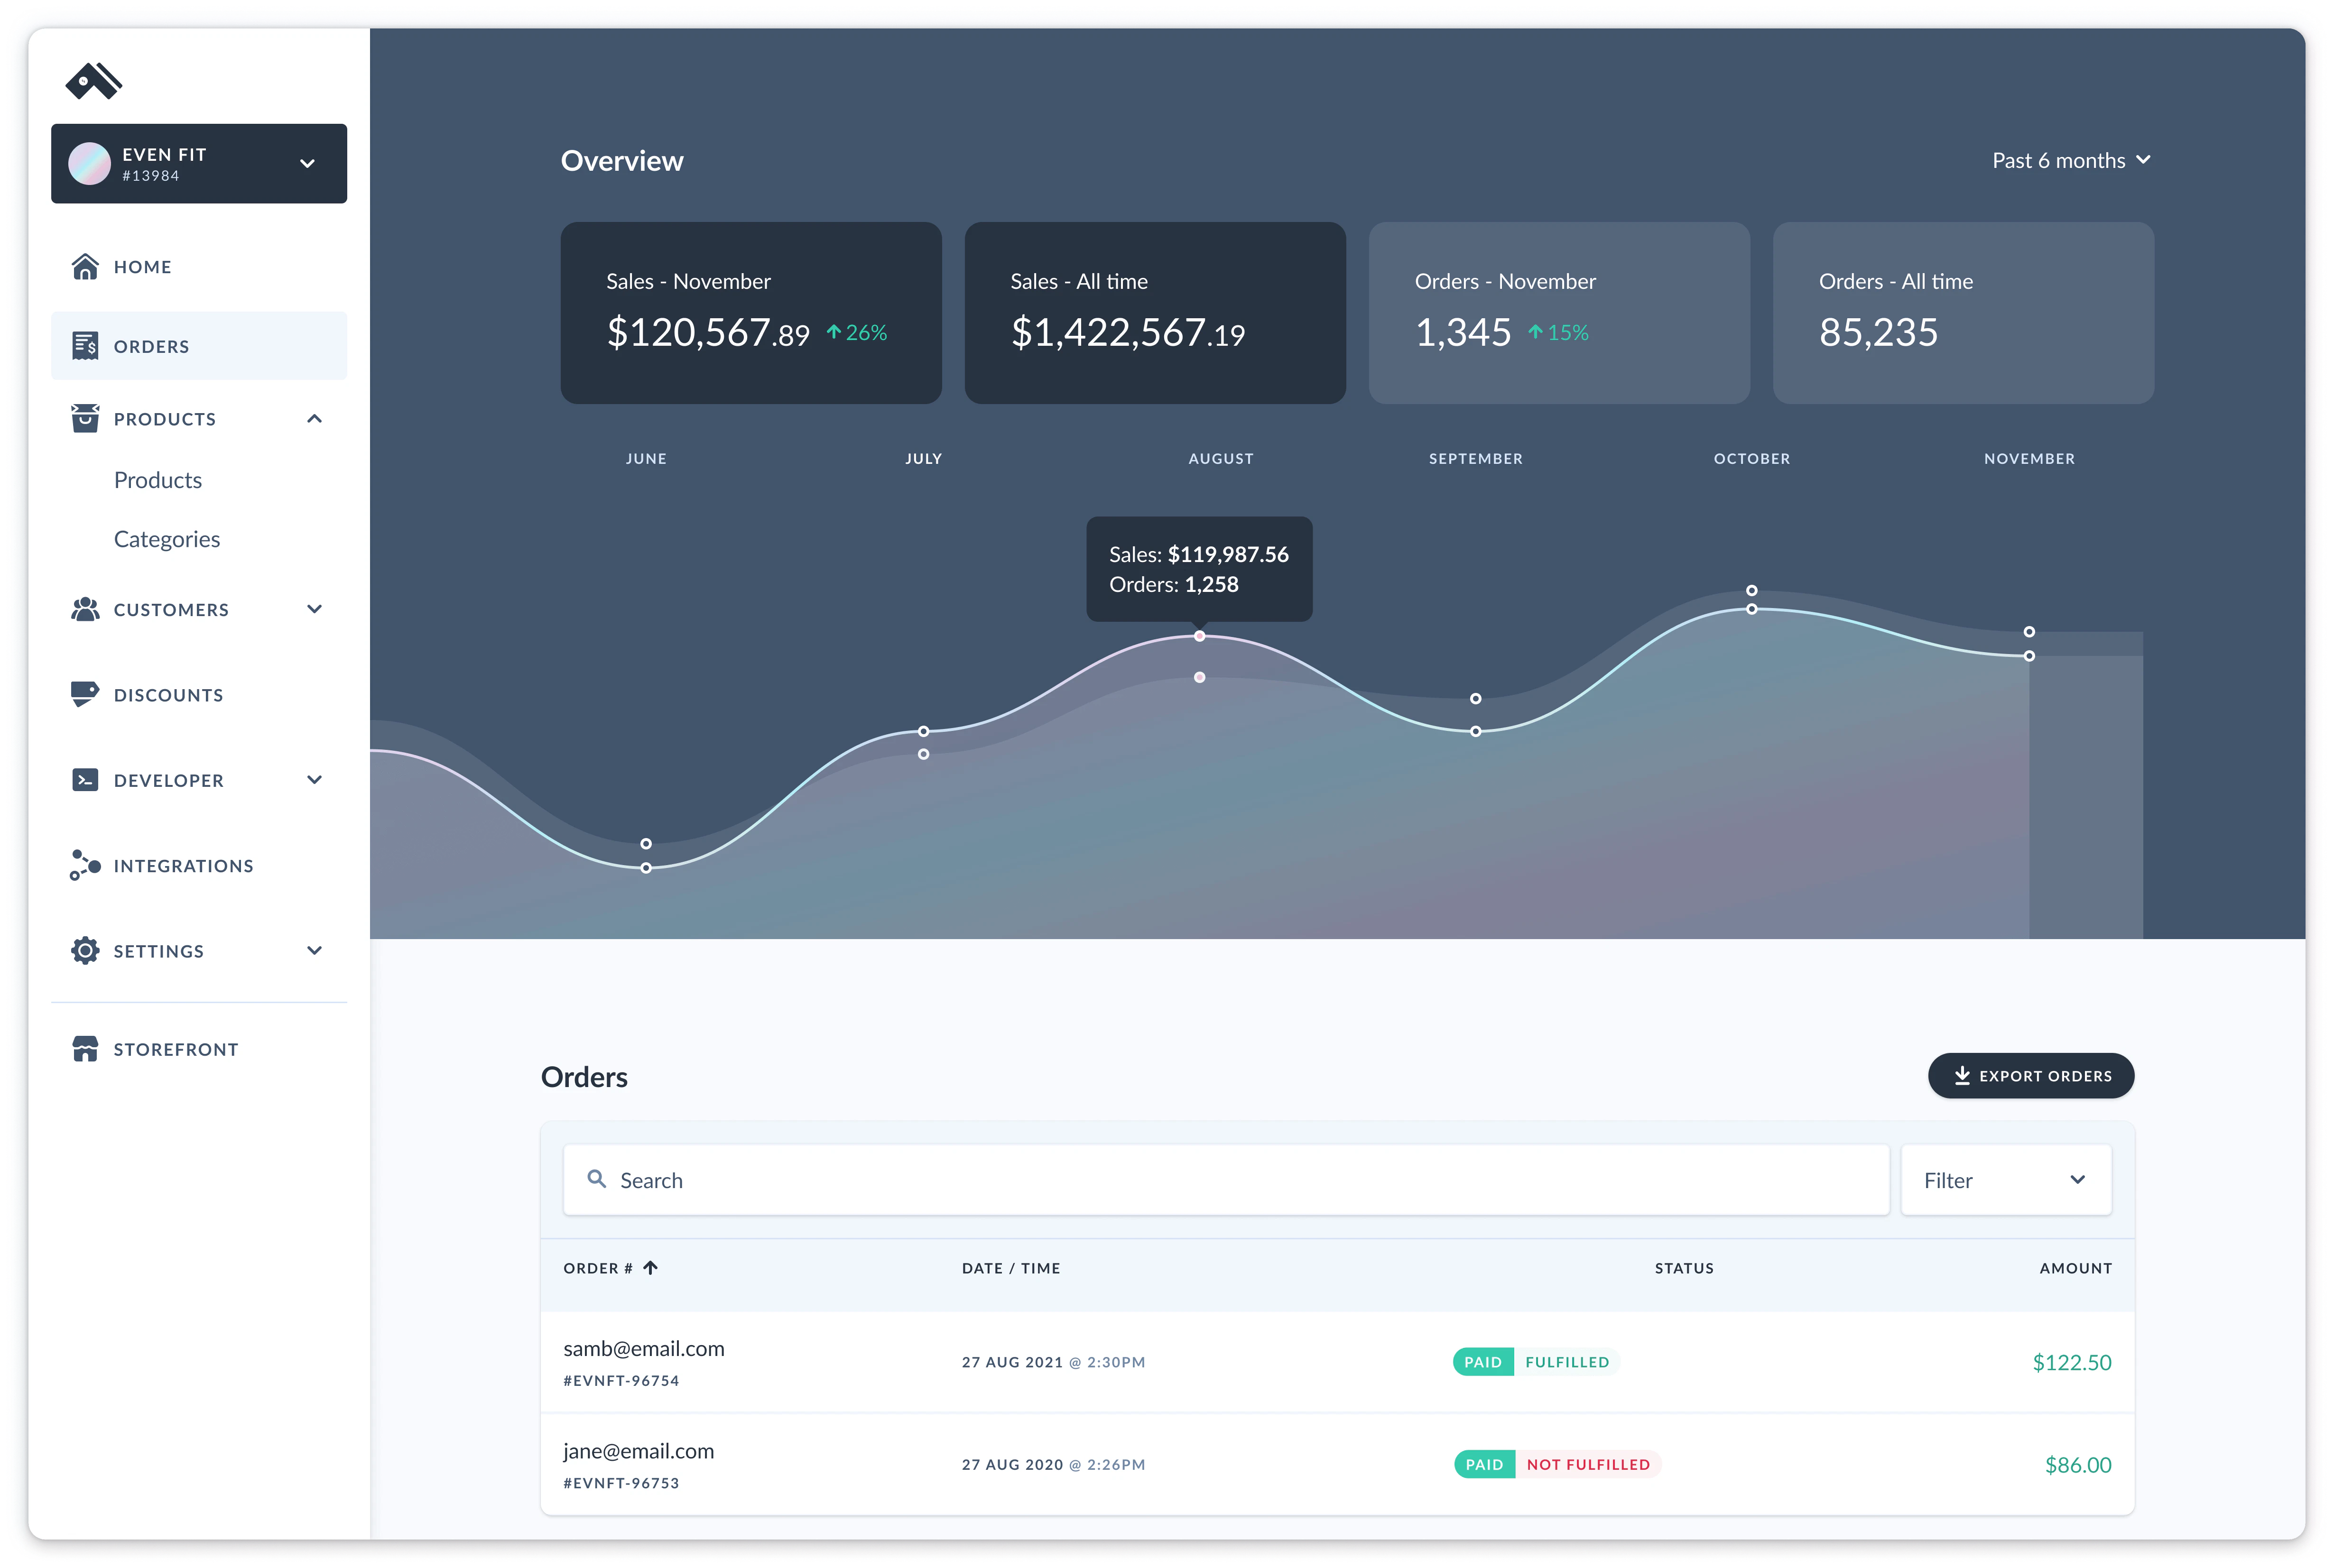This screenshot has width=2334, height=1568.
Task: Open the Filter dropdown for orders
Action: point(2006,1180)
